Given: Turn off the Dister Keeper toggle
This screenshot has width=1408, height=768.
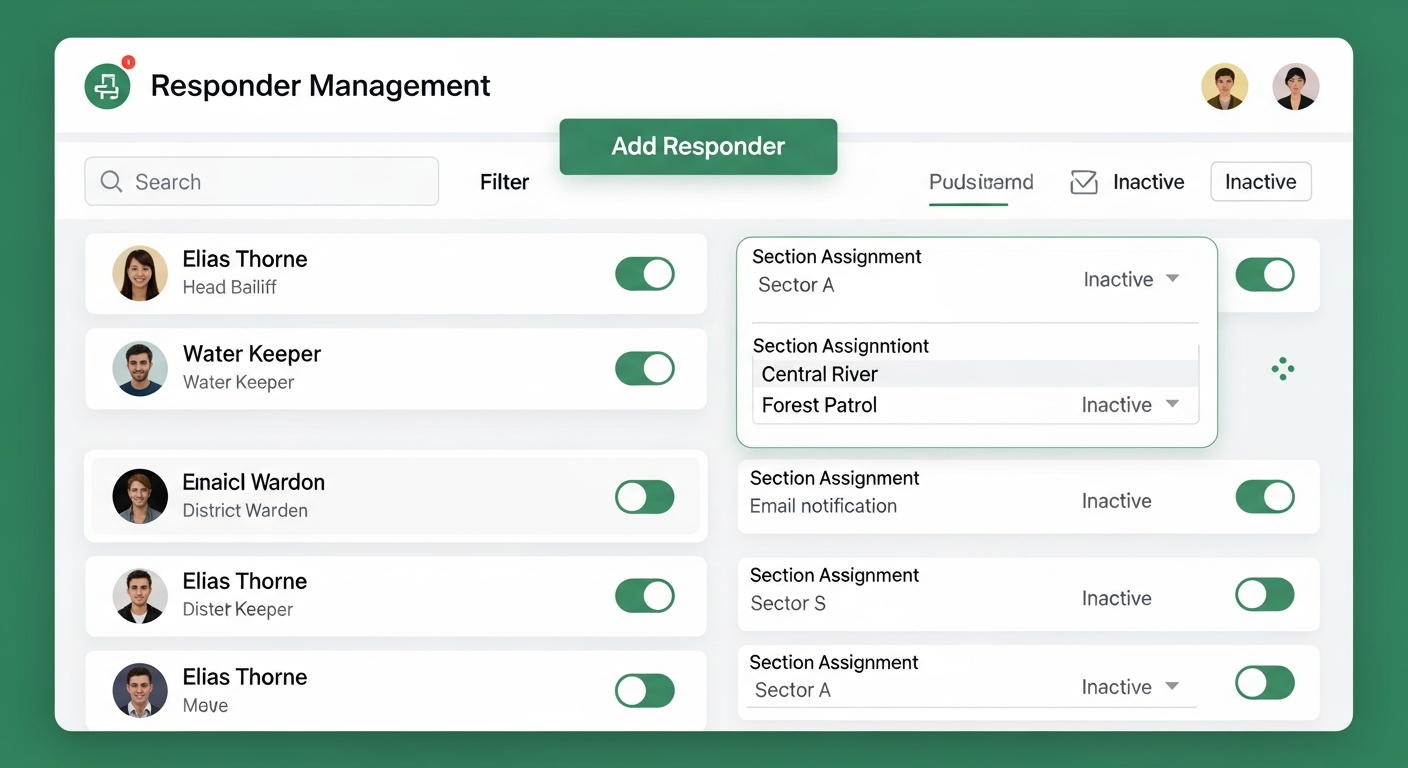Looking at the screenshot, I should coord(645,595).
